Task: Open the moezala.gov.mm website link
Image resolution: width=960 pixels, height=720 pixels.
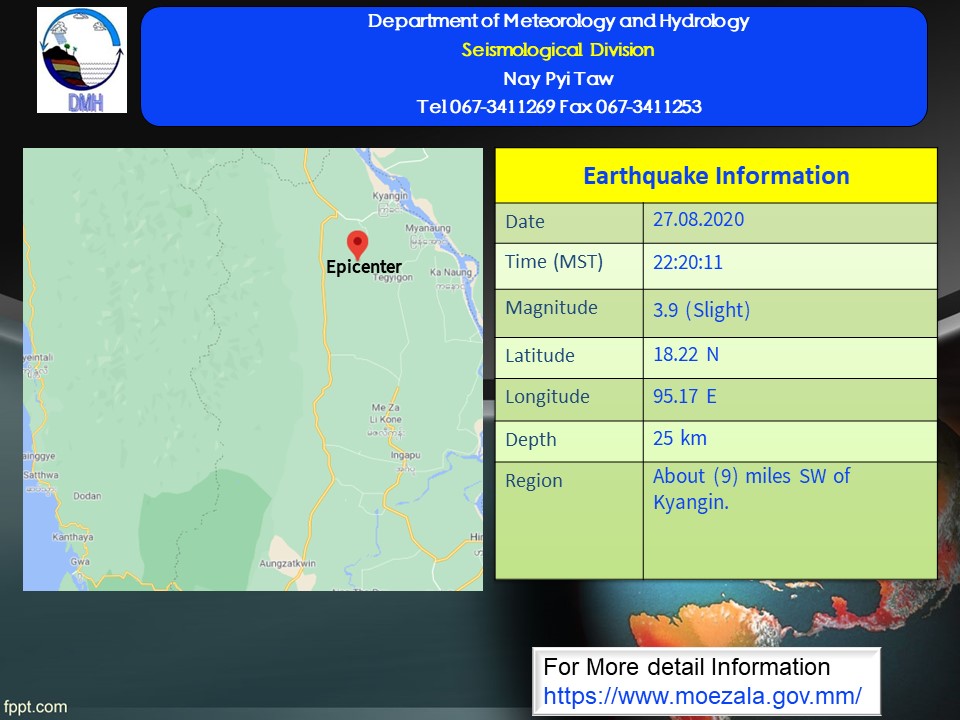Action: 702,695
